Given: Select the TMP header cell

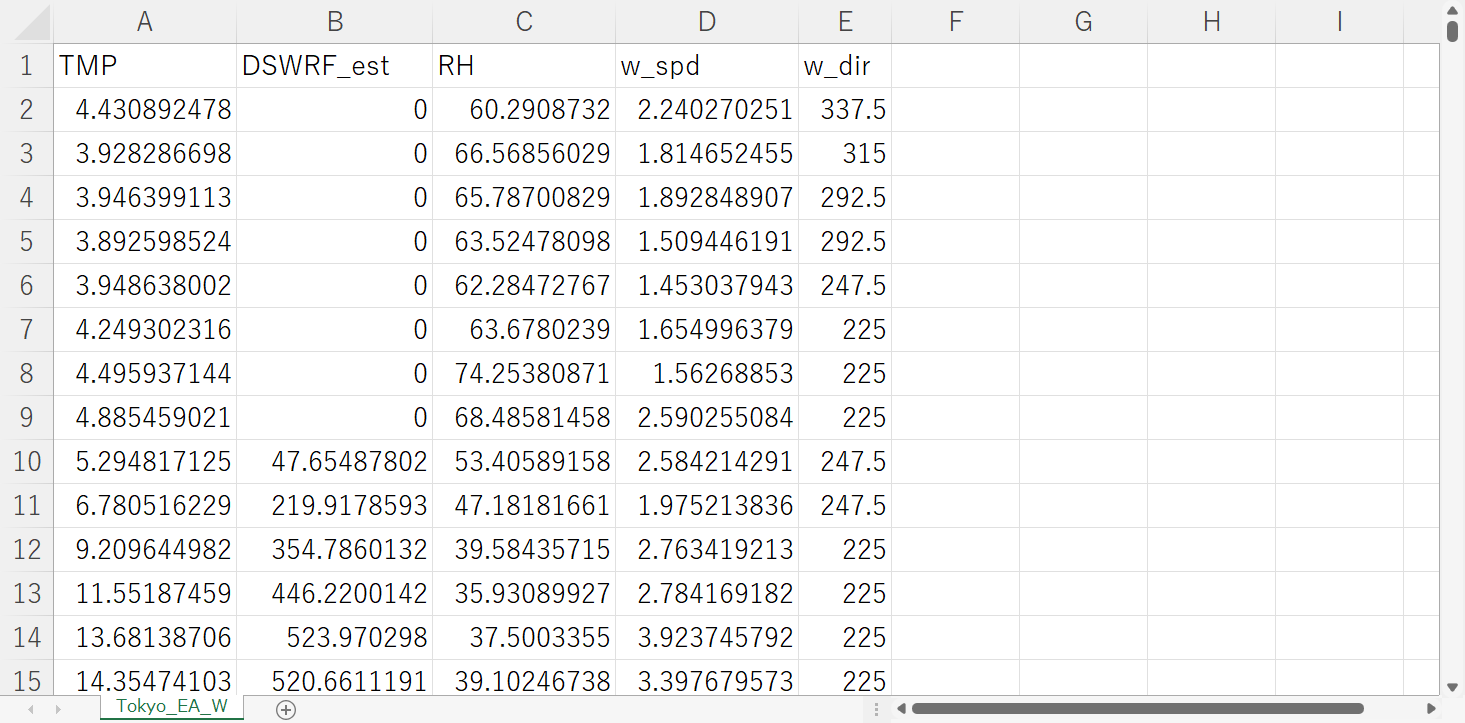Looking at the screenshot, I should [x=145, y=66].
